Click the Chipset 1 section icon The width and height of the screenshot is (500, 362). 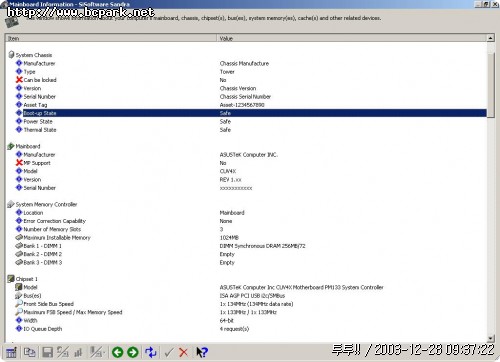11,279
